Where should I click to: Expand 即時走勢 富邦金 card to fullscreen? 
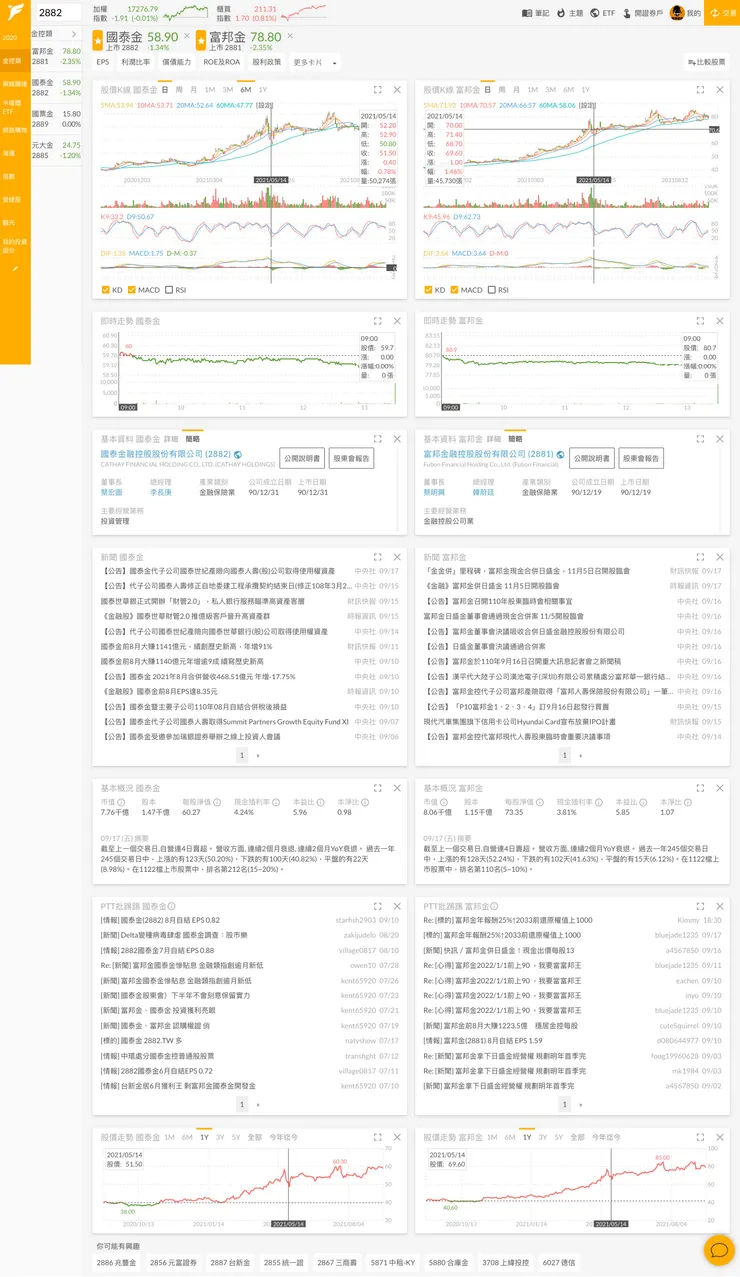699,321
